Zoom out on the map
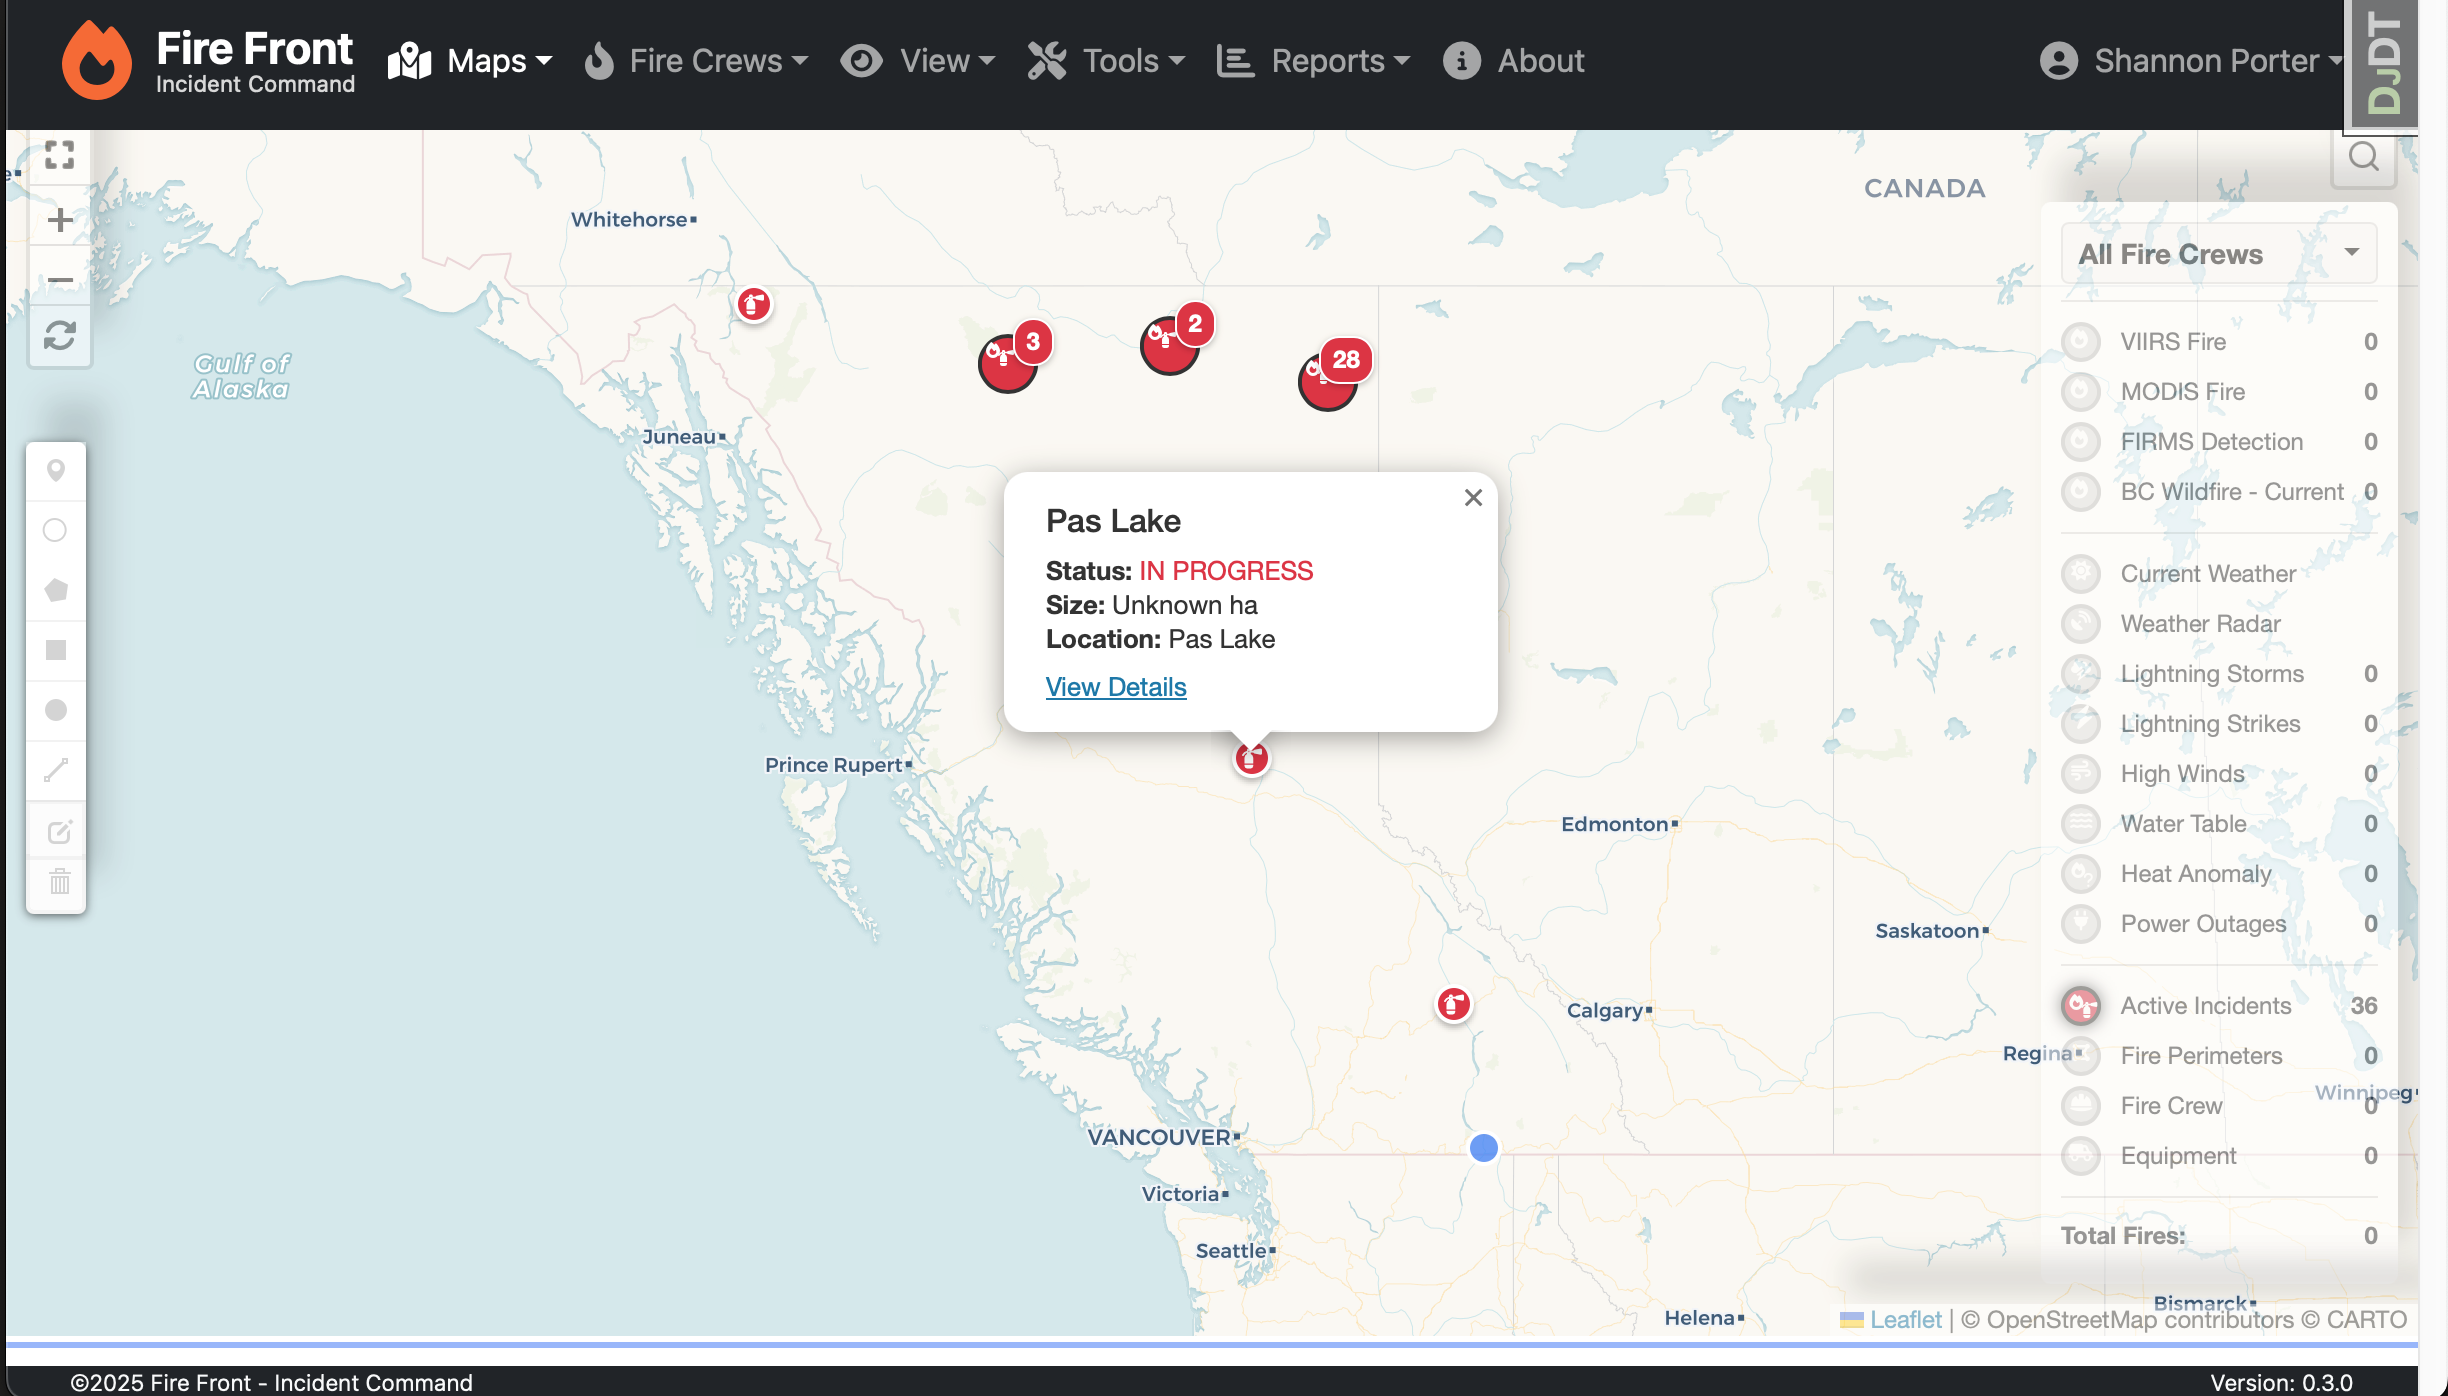 pyautogui.click(x=59, y=280)
